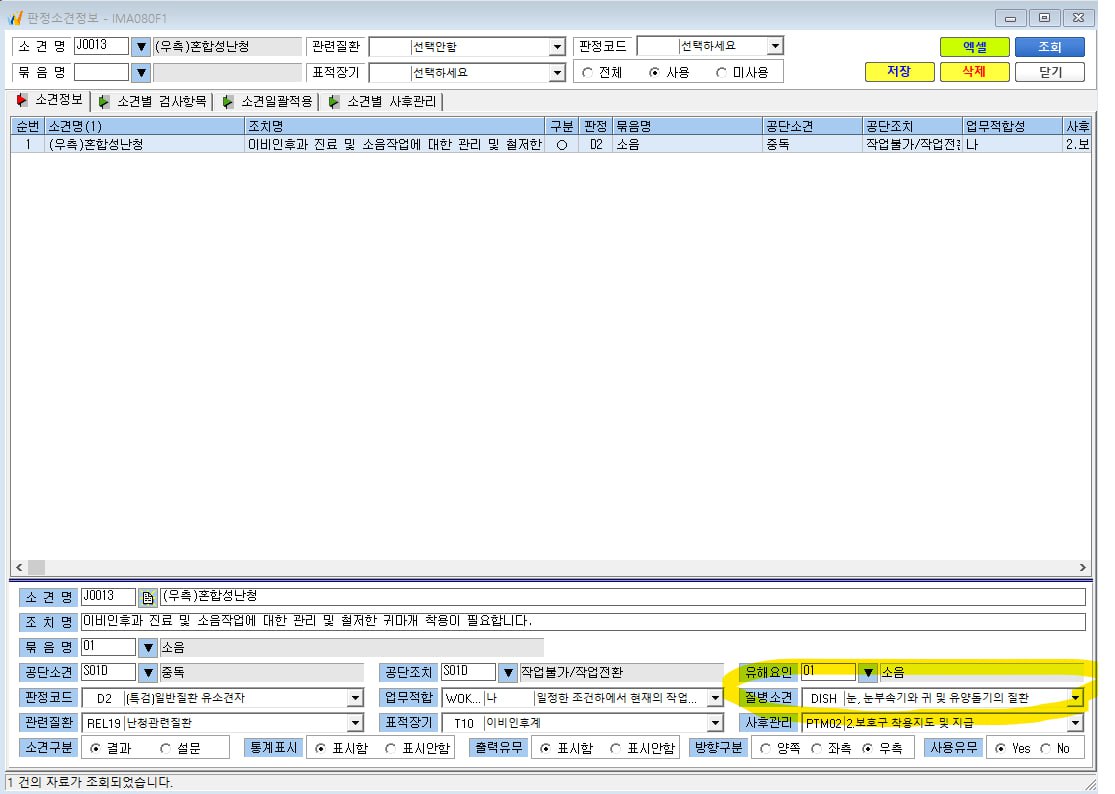Select the 미사용 radio button
The image size is (1115, 794).
click(721, 73)
